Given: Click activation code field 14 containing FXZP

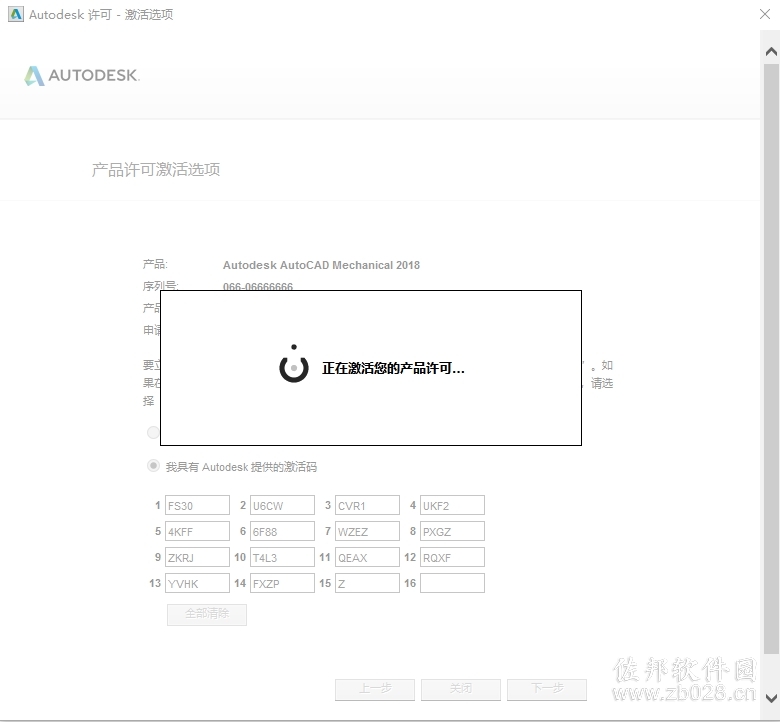Looking at the screenshot, I should (282, 583).
